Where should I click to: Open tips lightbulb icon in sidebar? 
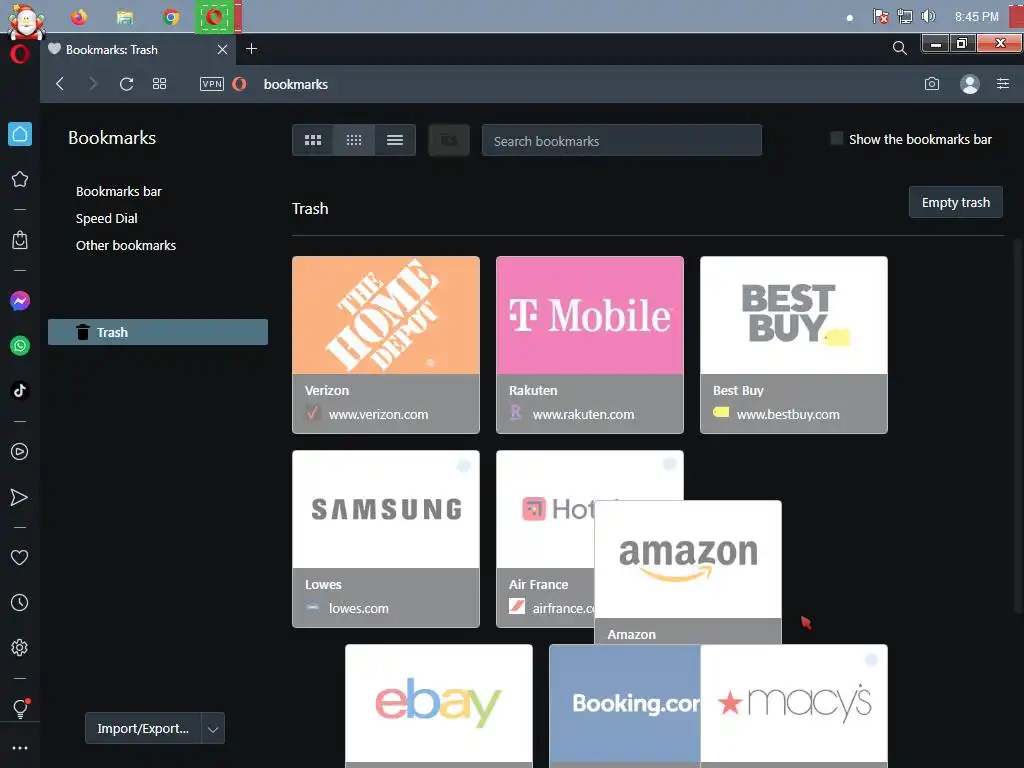(x=20, y=709)
